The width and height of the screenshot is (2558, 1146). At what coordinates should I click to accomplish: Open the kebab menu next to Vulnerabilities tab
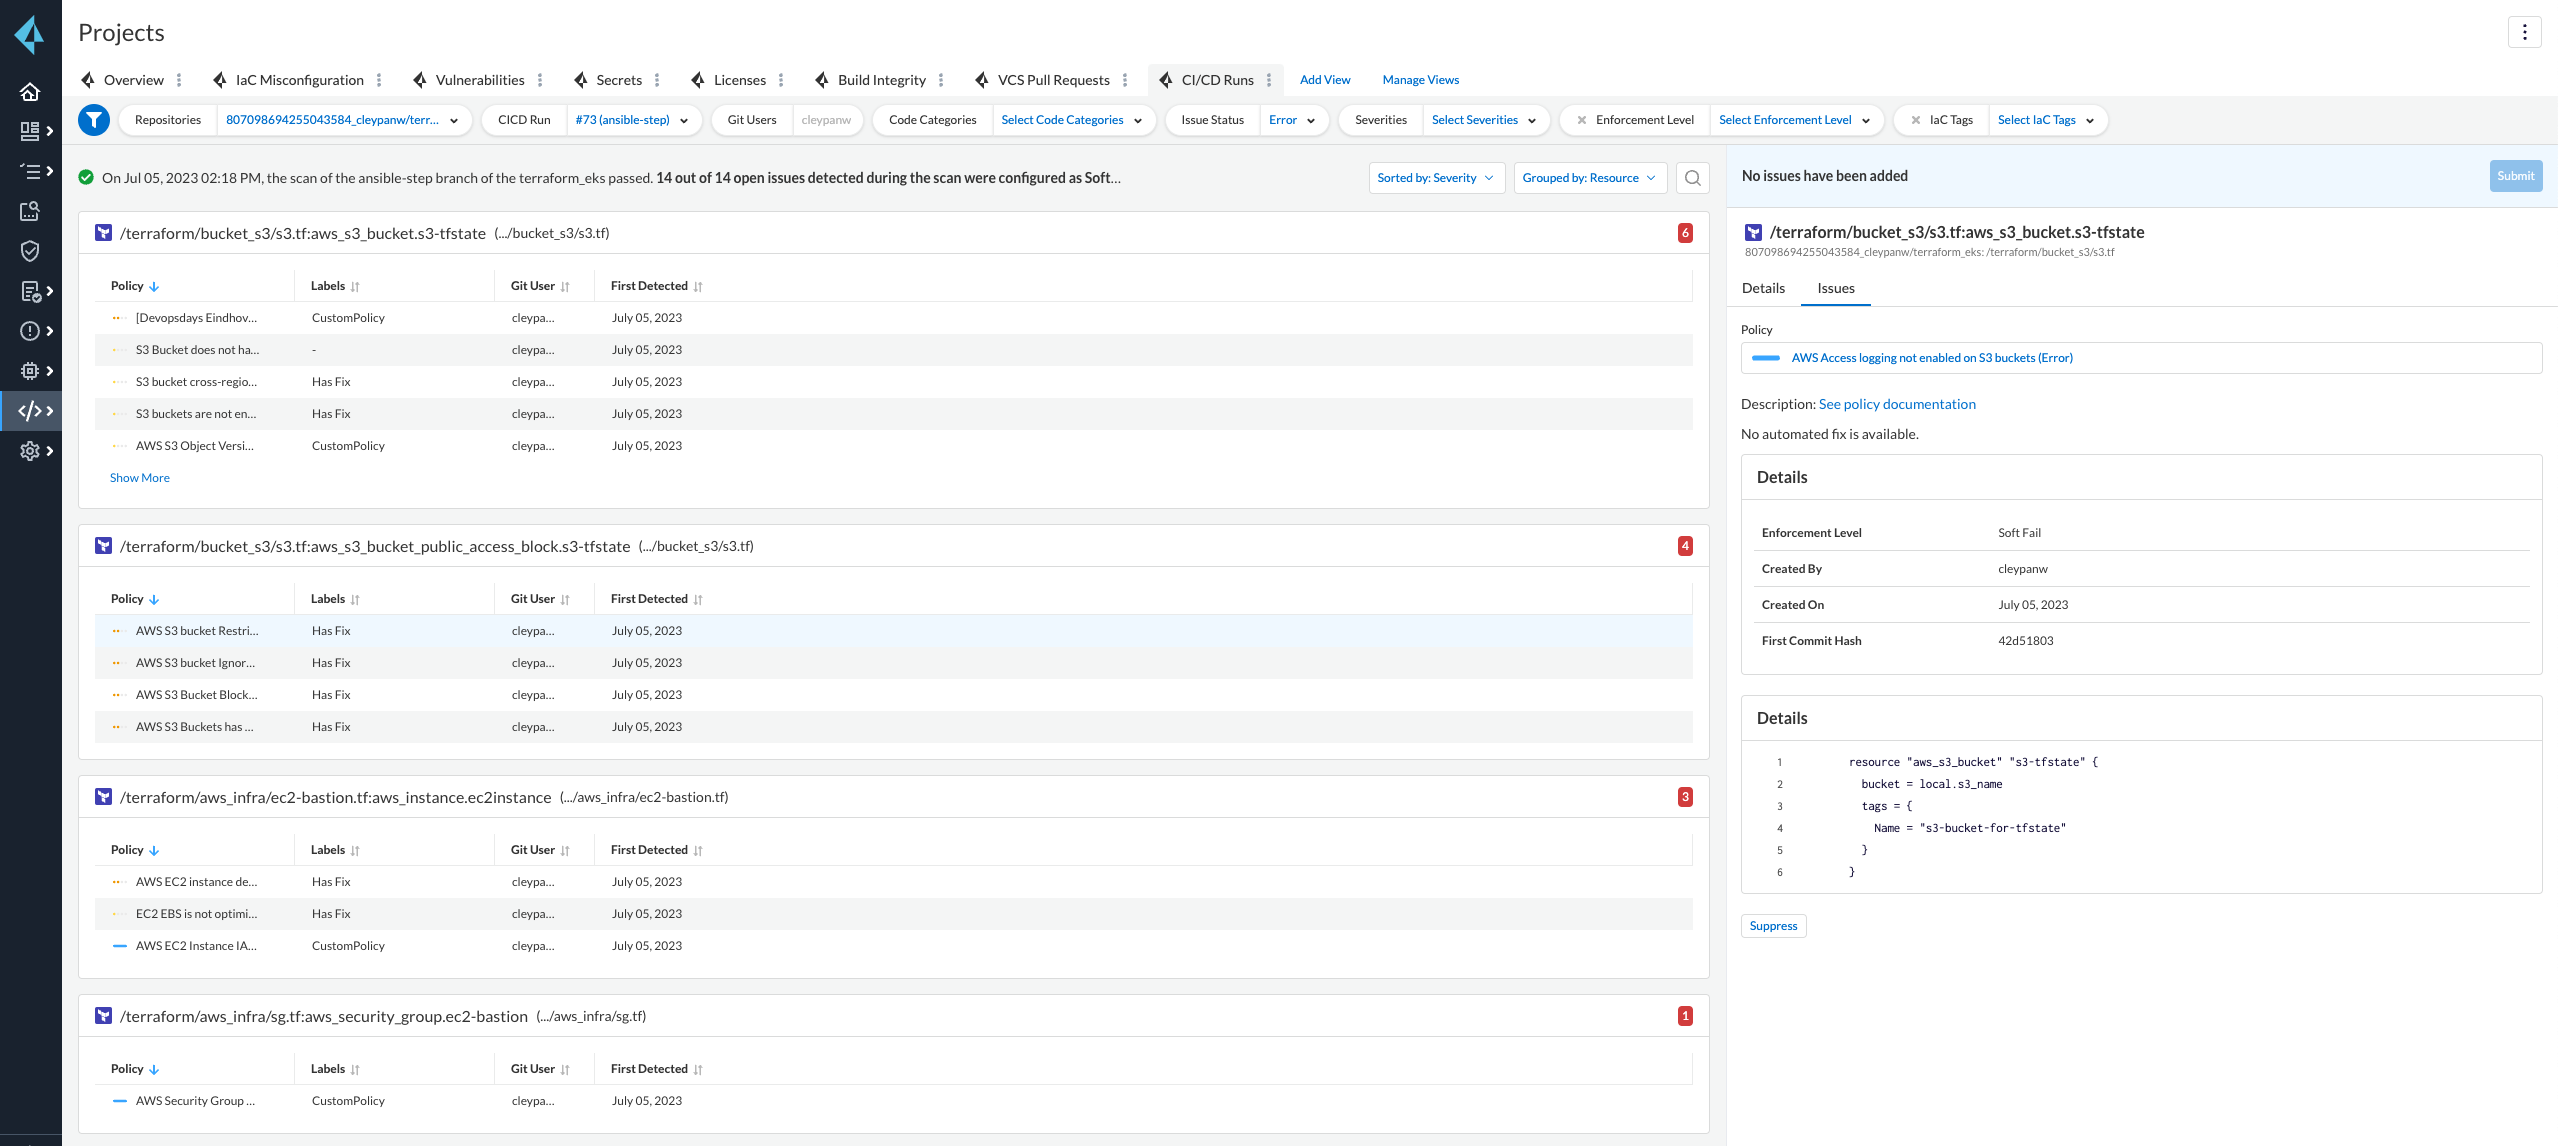click(x=540, y=80)
